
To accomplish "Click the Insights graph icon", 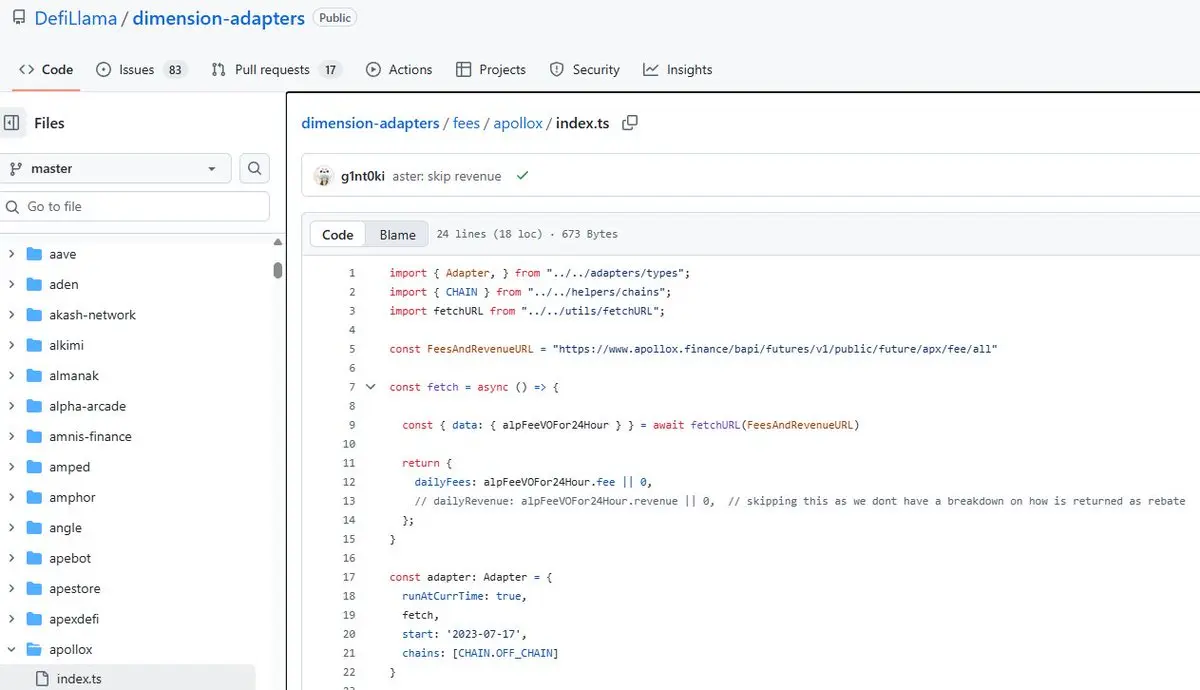I will point(651,69).
